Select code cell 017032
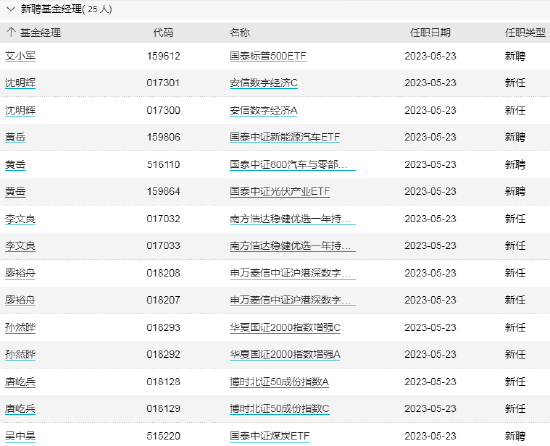This screenshot has height=446, width=550. click(x=163, y=219)
